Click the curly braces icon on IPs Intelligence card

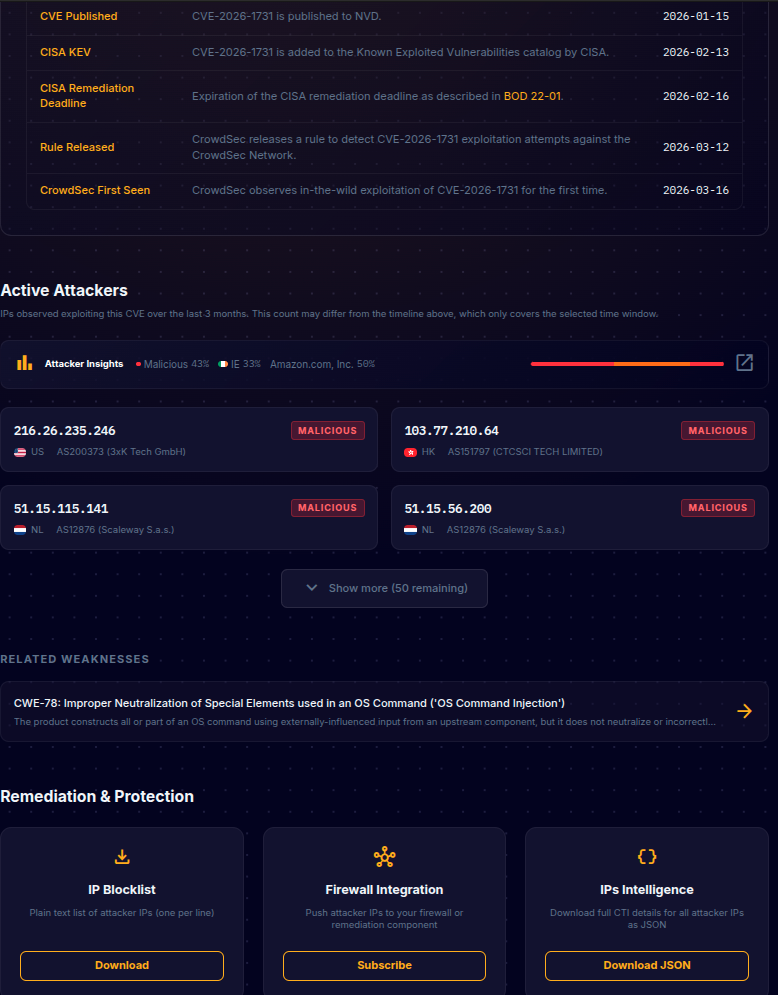(x=646, y=856)
